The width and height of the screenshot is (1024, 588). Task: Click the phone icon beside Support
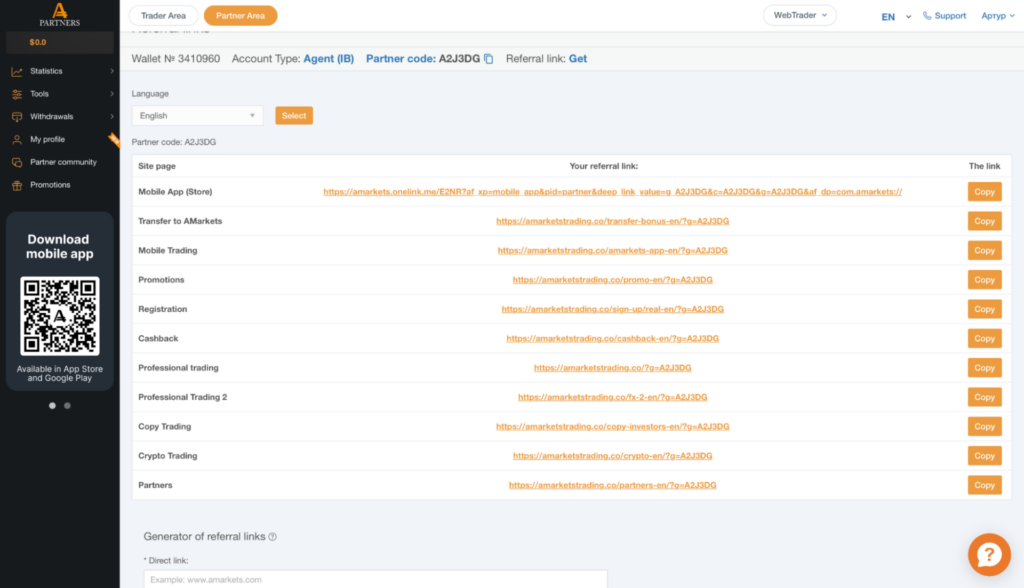click(x=927, y=16)
